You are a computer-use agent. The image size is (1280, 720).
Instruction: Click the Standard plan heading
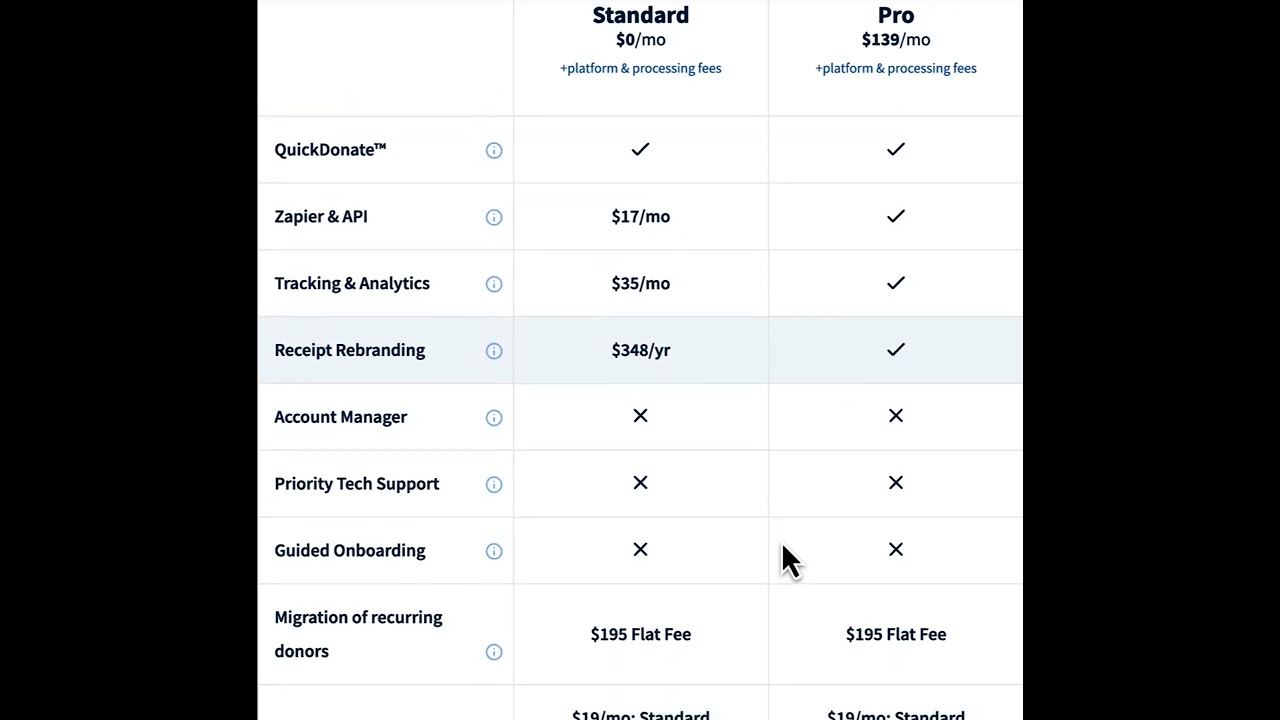[x=640, y=15]
